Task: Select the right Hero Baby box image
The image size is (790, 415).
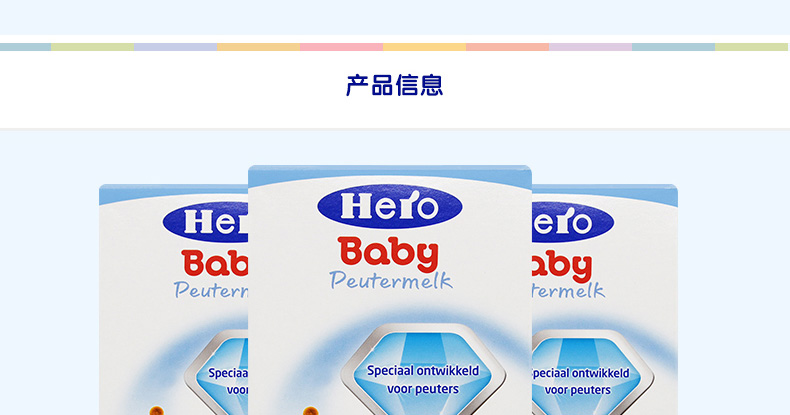Action: click(x=605, y=300)
